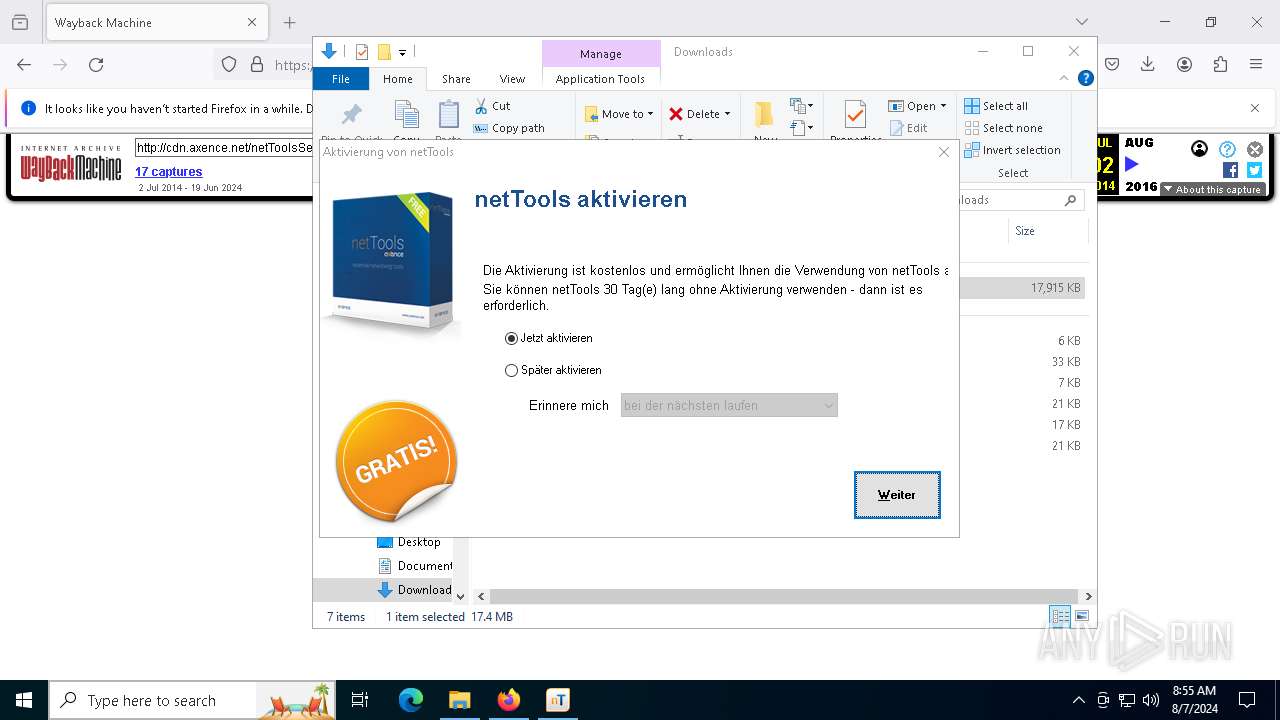Screen dimensions: 1280x720
Task: Open Customize Quick Access Toolbar dropdown
Action: (x=402, y=52)
